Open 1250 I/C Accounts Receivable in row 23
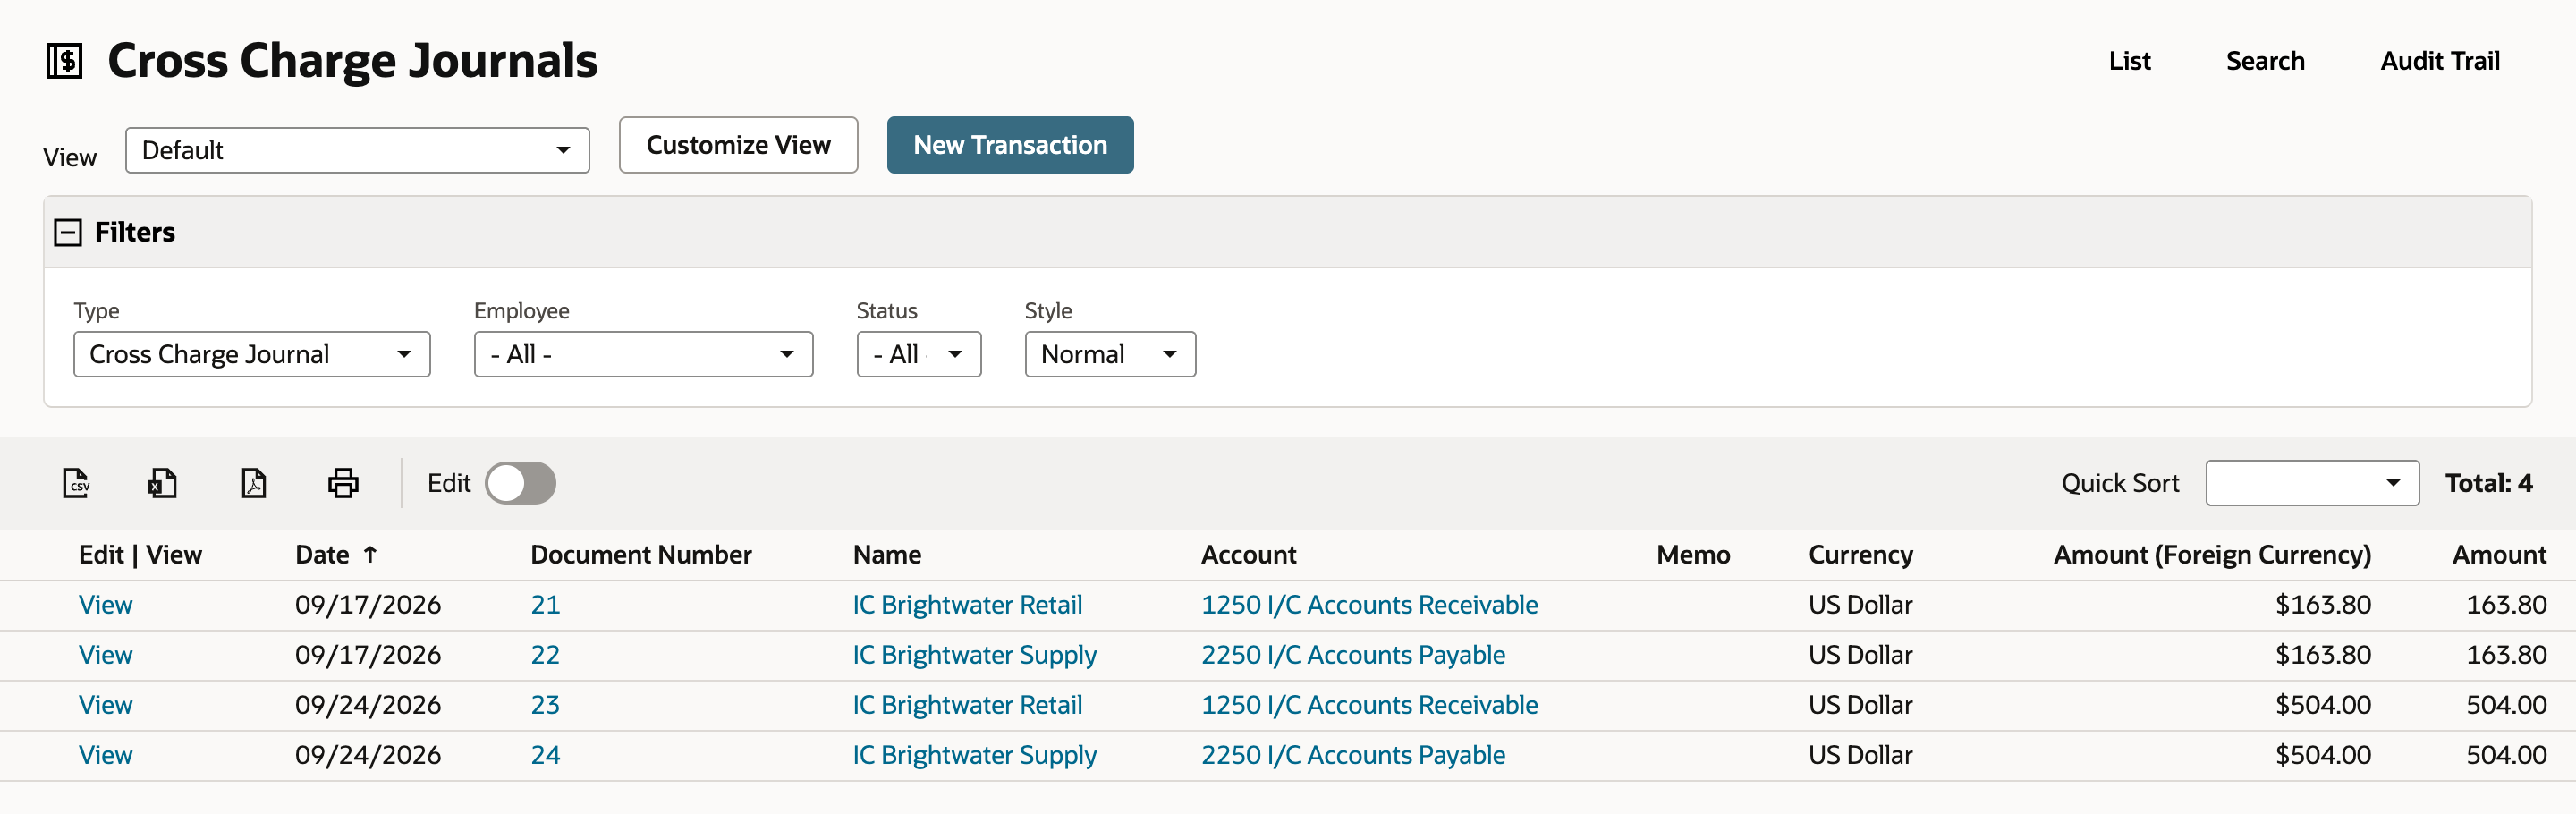The height and width of the screenshot is (814, 2576). tap(1369, 705)
